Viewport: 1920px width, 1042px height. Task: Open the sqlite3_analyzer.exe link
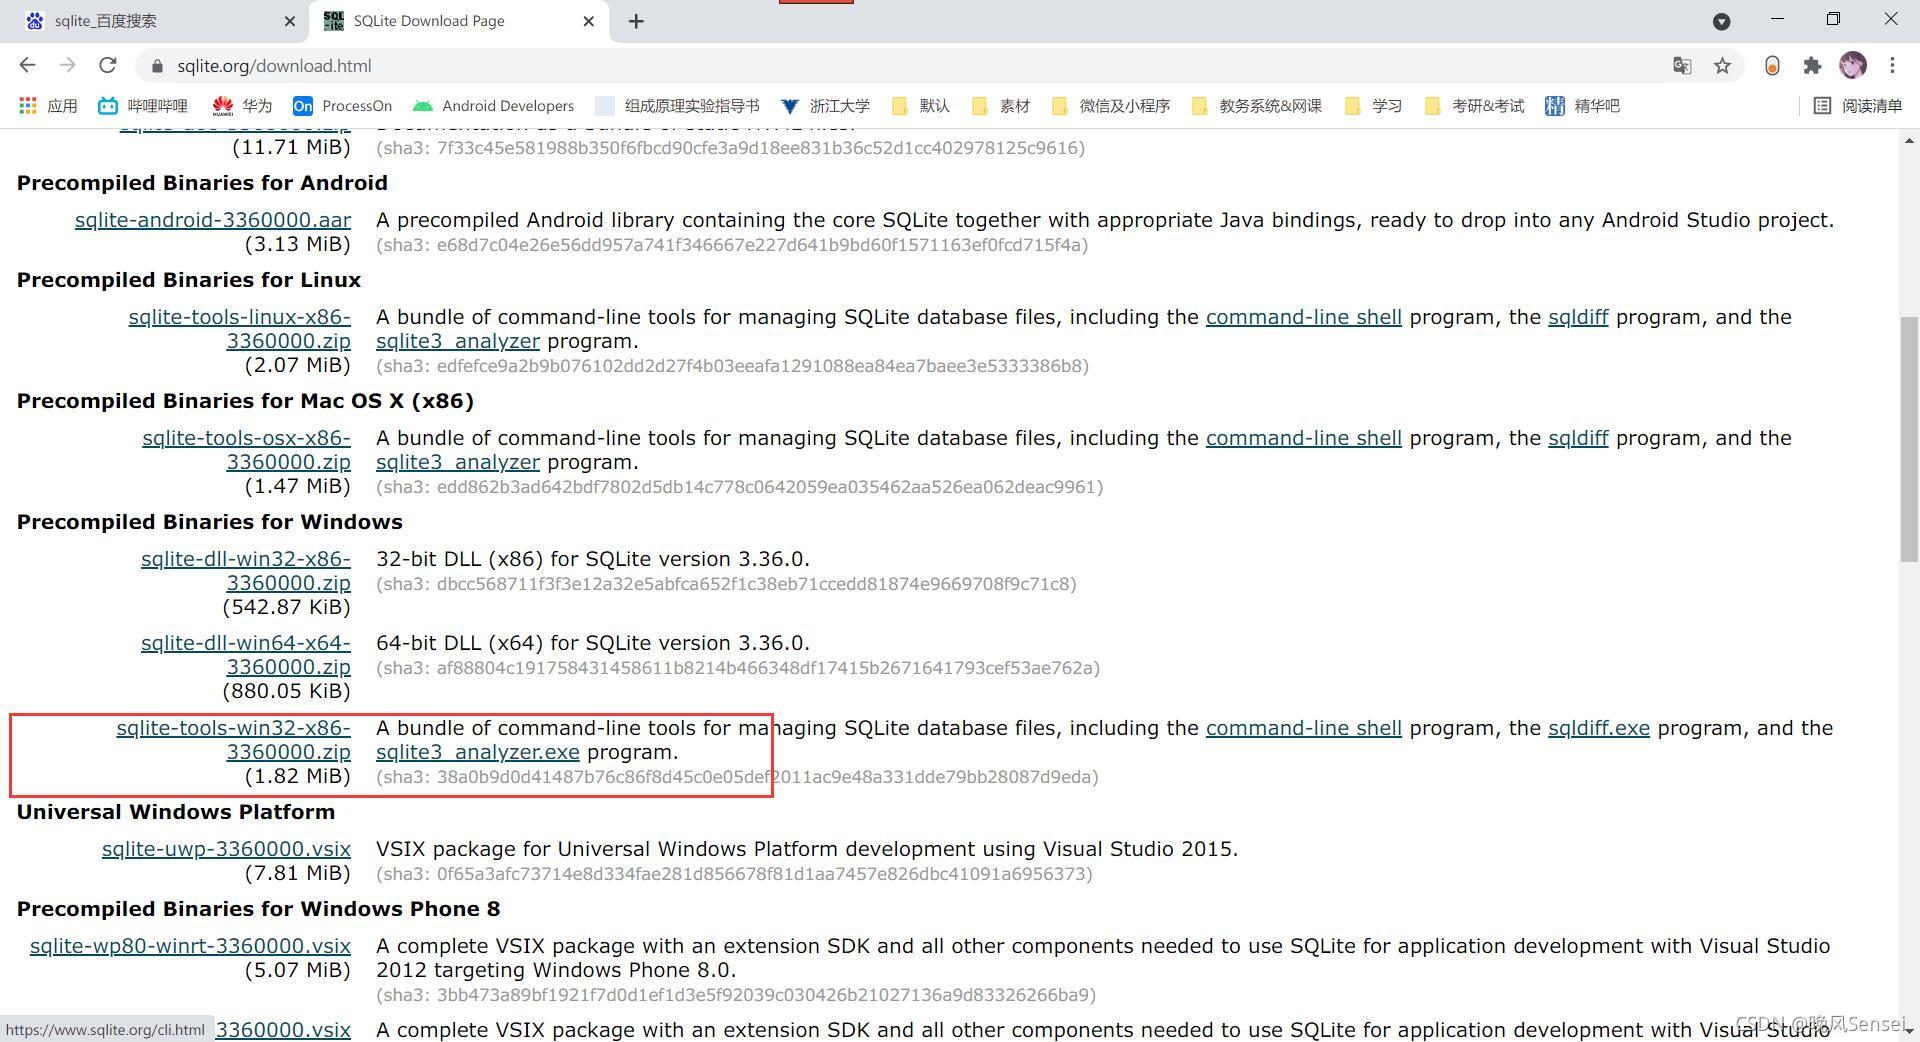[x=478, y=752]
